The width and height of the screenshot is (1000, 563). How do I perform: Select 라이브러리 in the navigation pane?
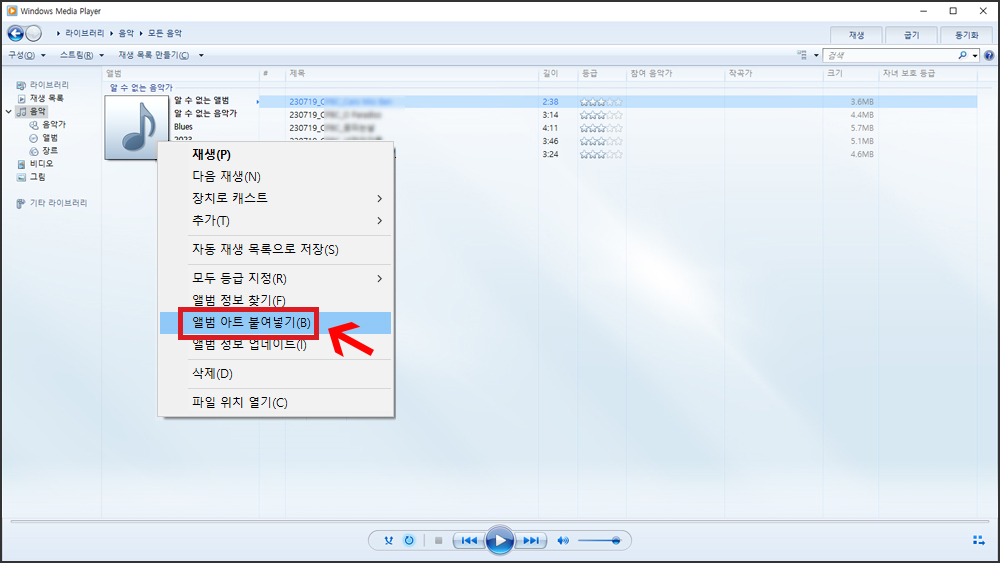point(43,85)
